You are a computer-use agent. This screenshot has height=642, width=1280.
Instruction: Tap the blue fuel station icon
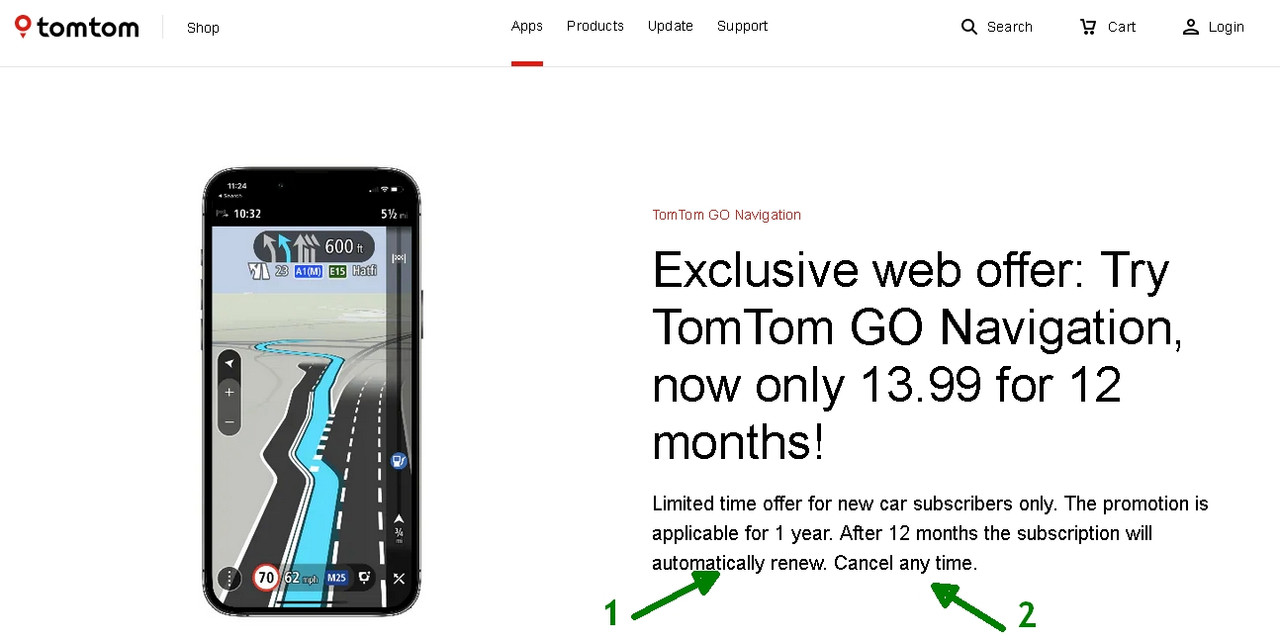click(398, 461)
